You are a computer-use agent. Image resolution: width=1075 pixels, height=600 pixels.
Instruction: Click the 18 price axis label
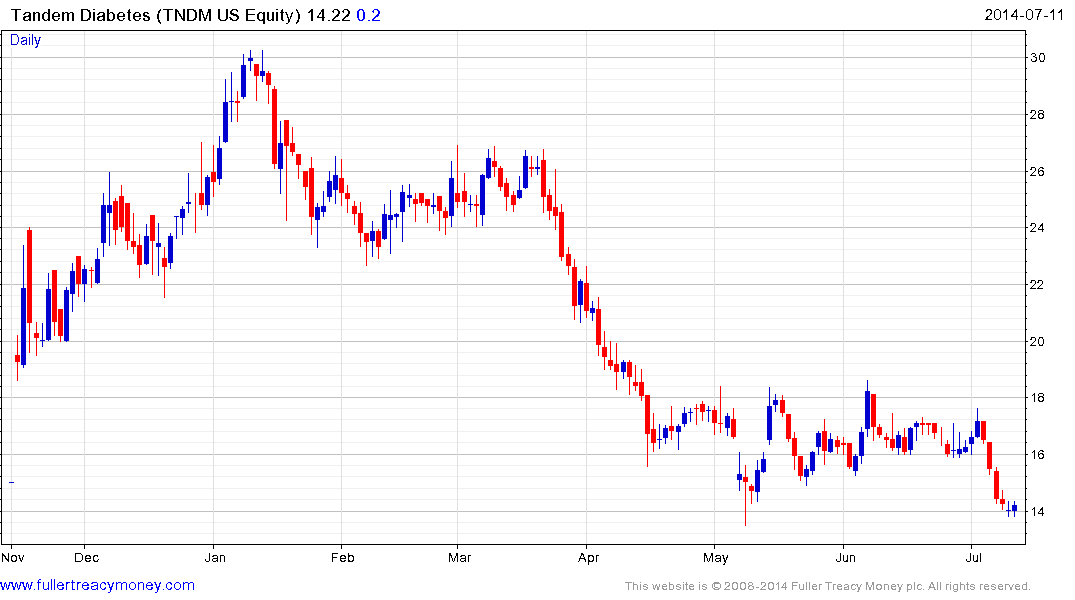coord(1037,398)
